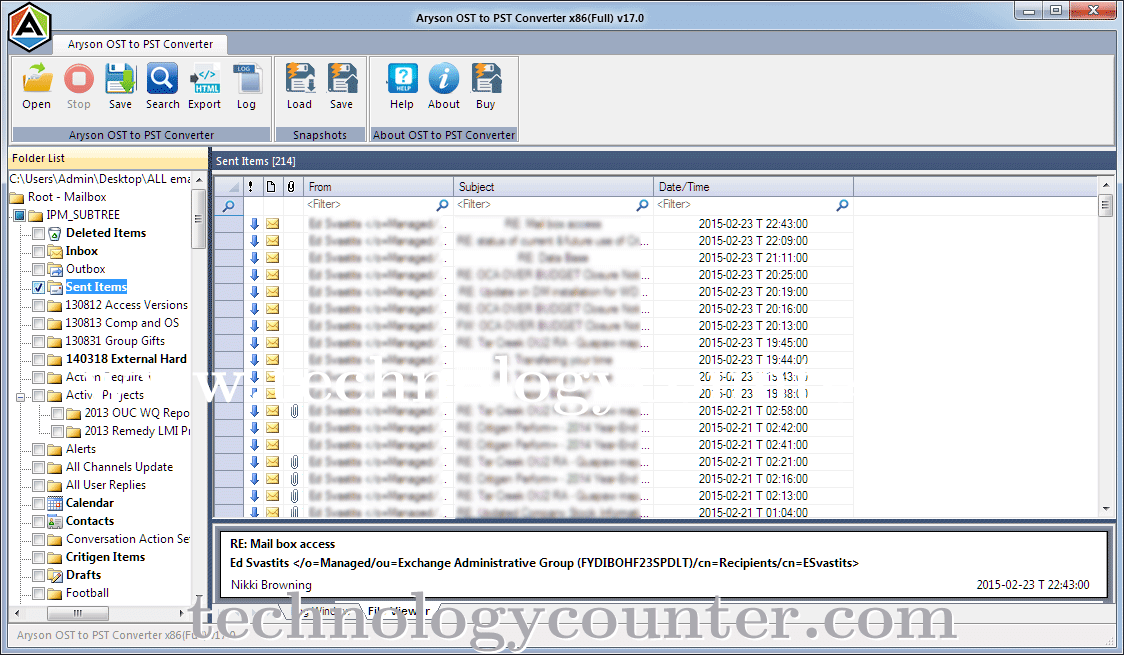
Task: Check the Outbox folder checkbox
Action: [39, 269]
